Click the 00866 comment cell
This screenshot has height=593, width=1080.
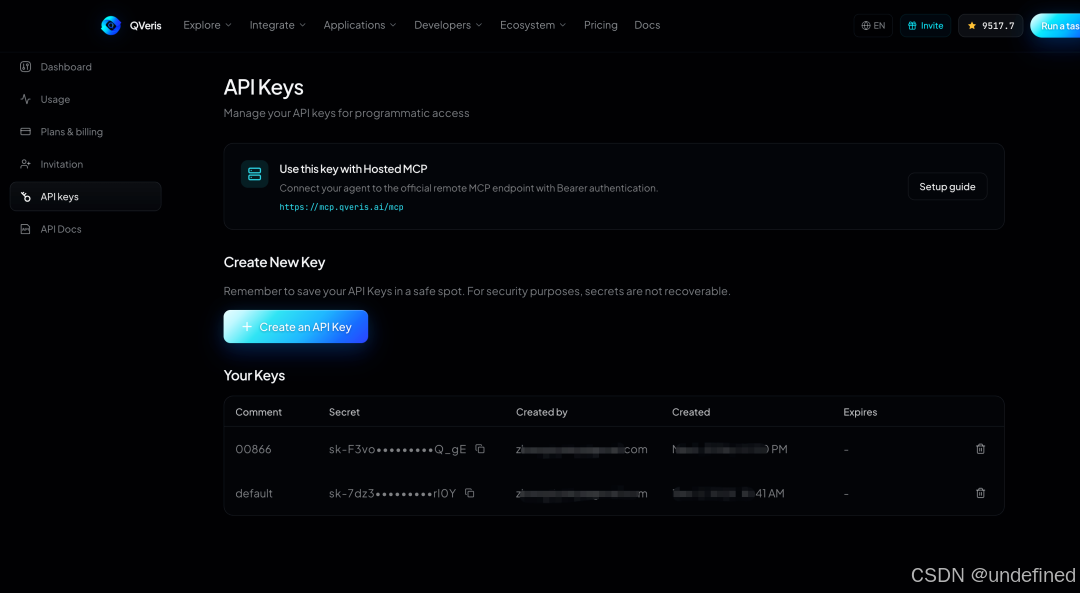pos(253,449)
